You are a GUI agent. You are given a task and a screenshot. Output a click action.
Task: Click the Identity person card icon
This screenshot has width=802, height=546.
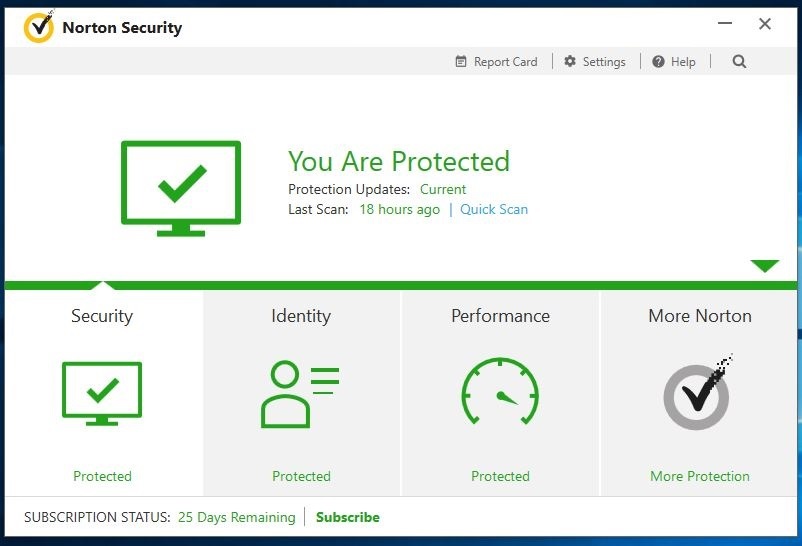300,394
